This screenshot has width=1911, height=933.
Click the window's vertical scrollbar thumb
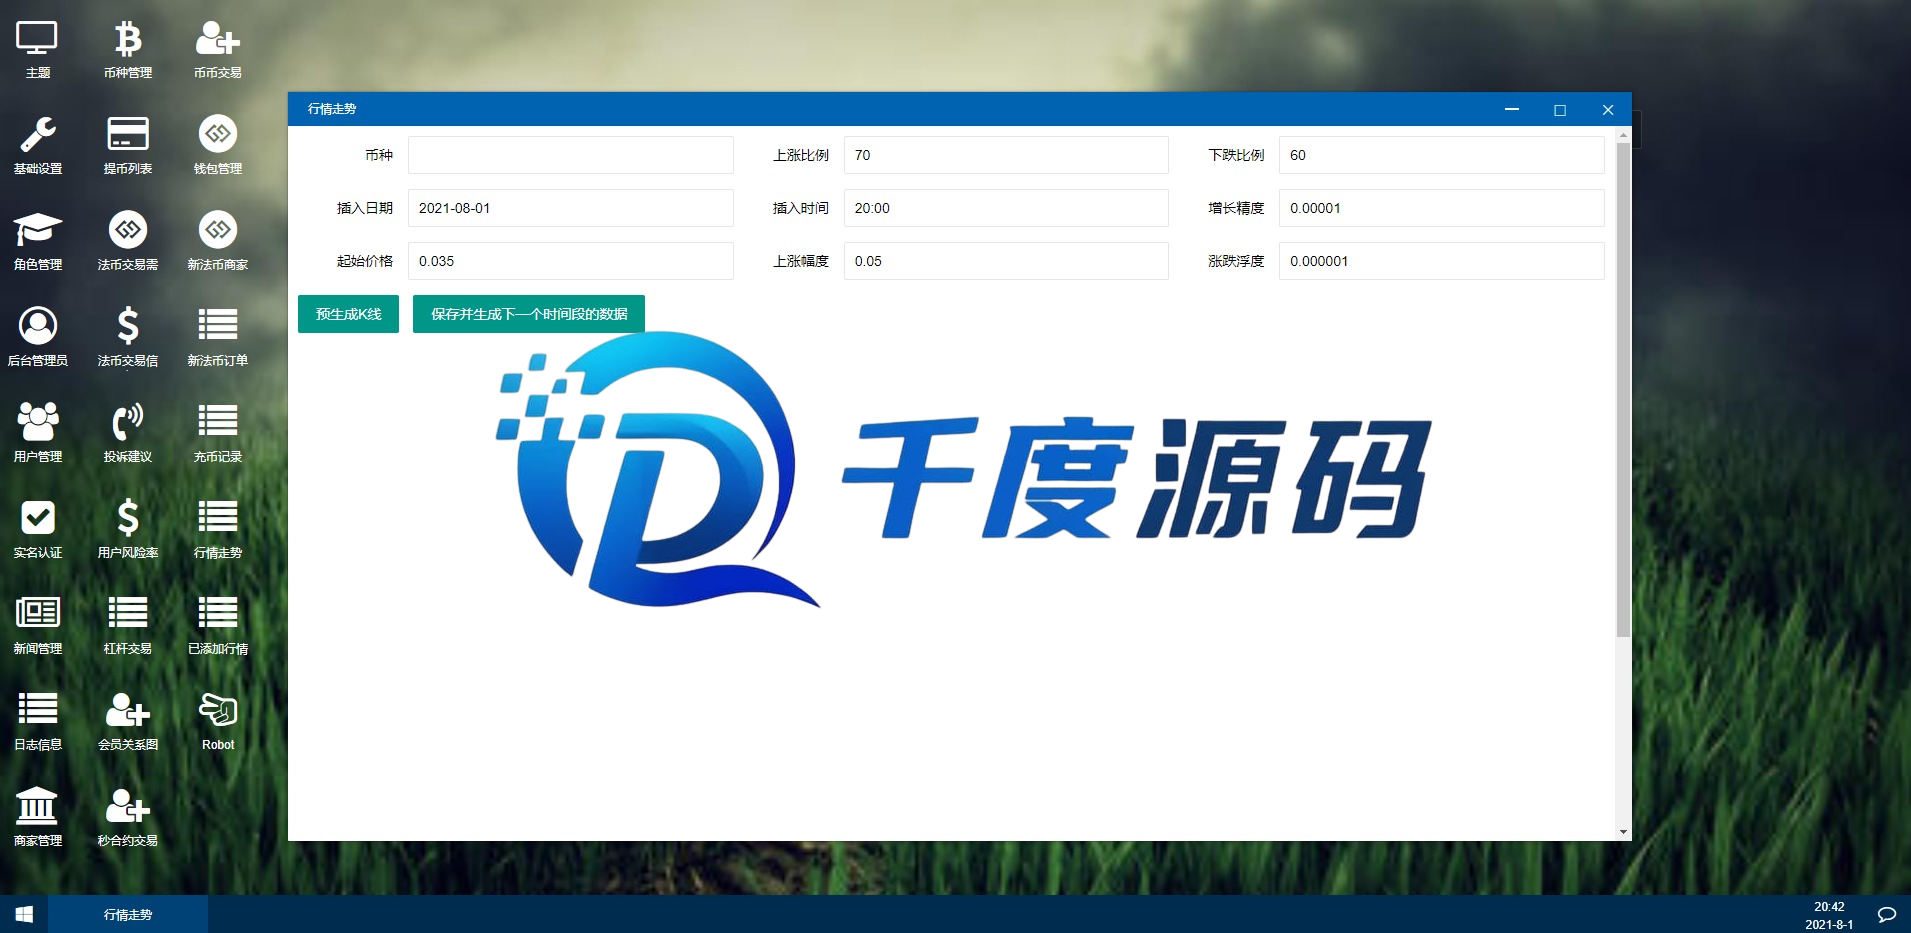click(x=1623, y=390)
